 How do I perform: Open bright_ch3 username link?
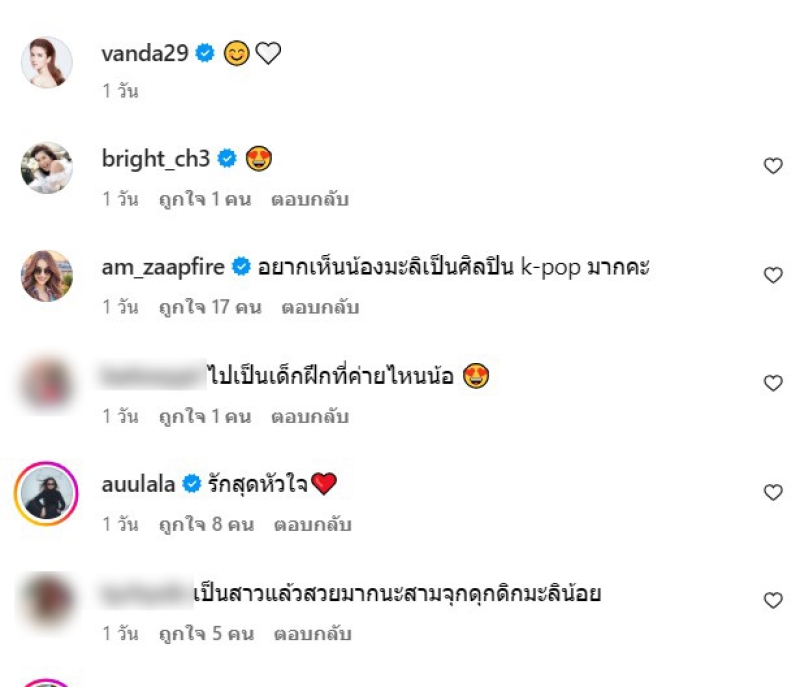156,159
